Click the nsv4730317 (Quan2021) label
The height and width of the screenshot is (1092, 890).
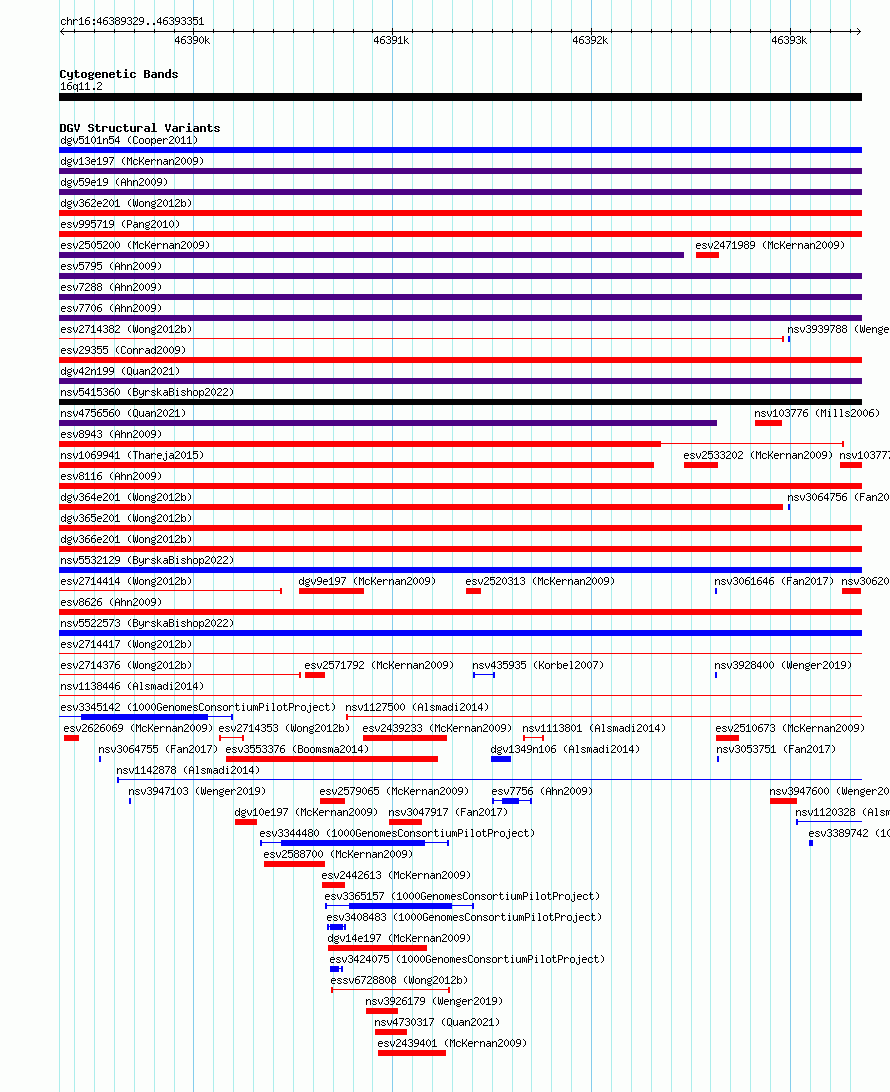[437, 1022]
